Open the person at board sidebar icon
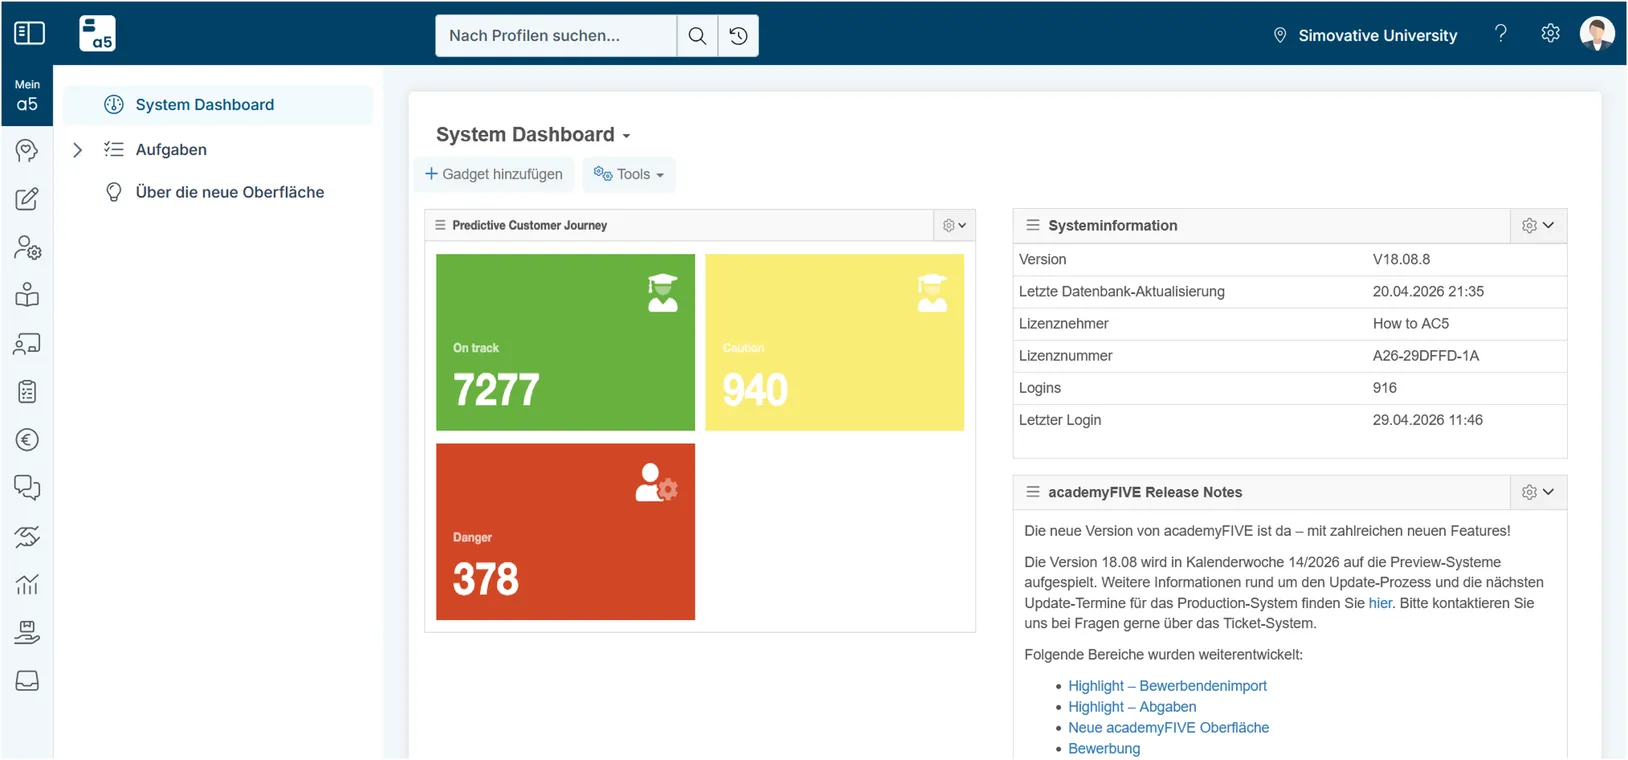This screenshot has width=1628, height=760. (x=27, y=343)
